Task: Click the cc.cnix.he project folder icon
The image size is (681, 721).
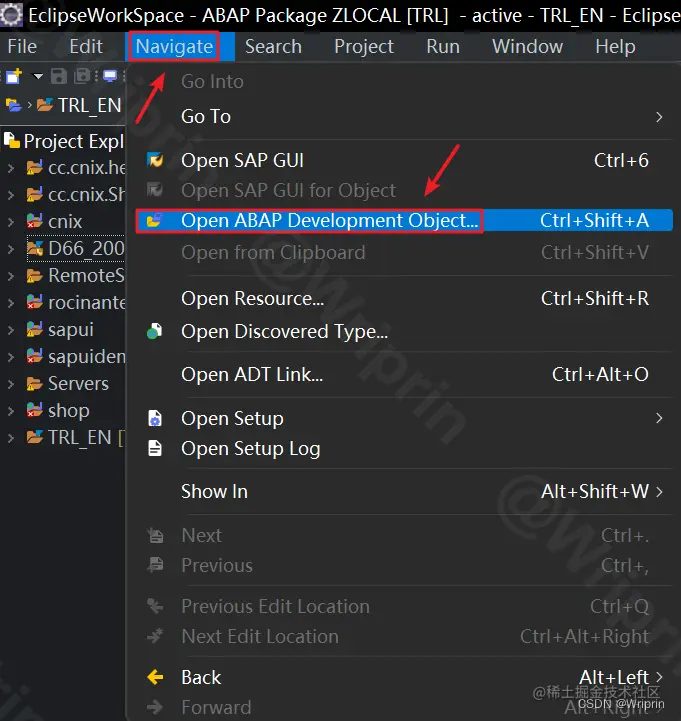Action: coord(34,168)
